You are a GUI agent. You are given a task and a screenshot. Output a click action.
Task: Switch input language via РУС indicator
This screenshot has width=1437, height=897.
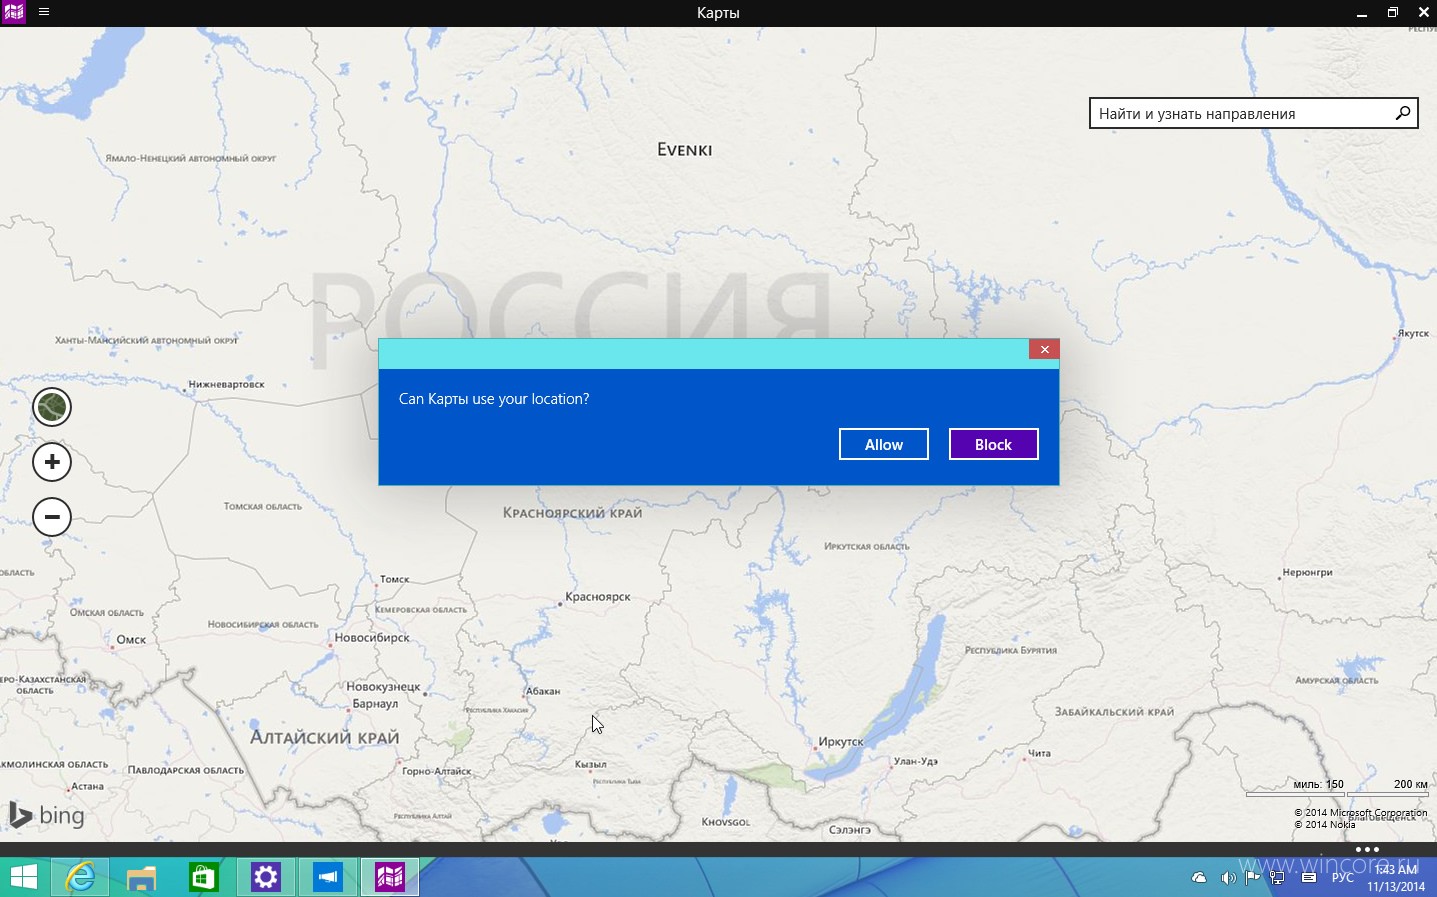pyautogui.click(x=1343, y=878)
